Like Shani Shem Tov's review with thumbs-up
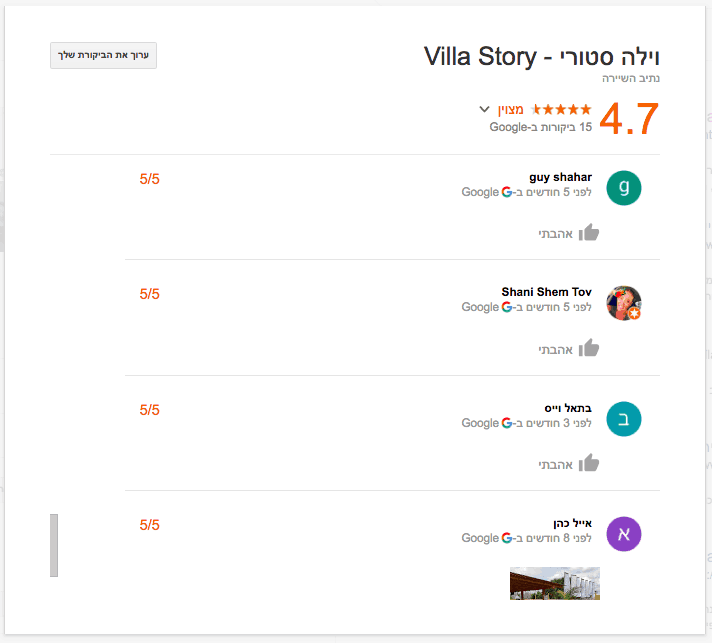This screenshot has width=712, height=643. [x=589, y=348]
